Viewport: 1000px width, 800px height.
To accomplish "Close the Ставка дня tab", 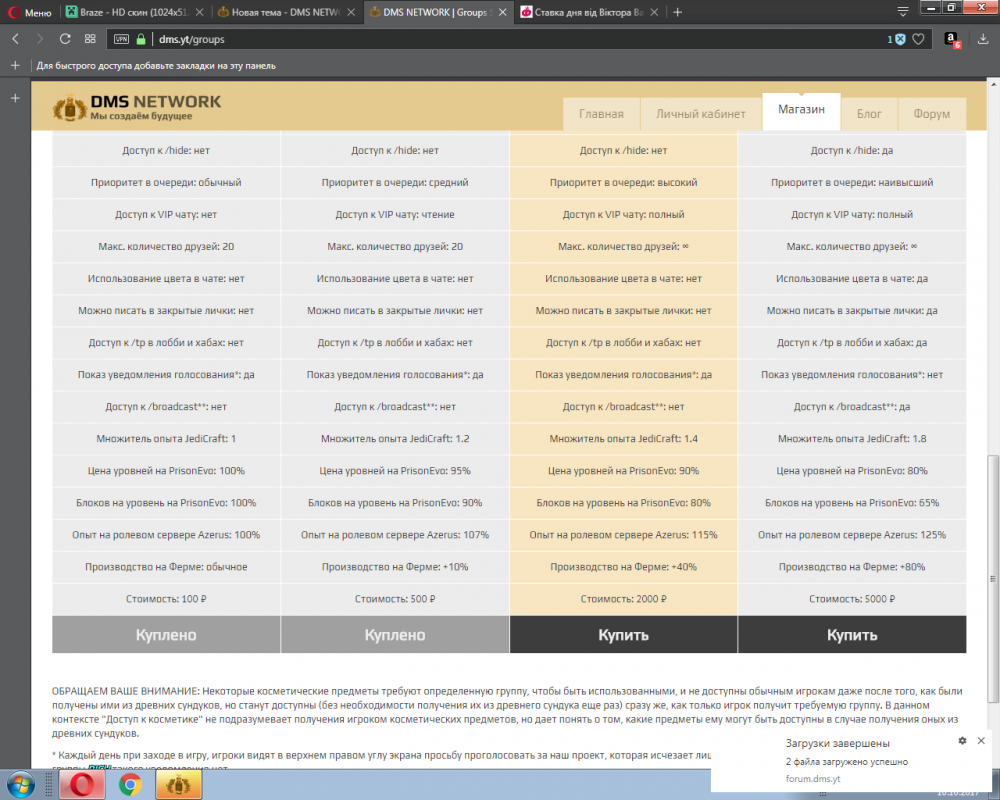I will coord(654,12).
